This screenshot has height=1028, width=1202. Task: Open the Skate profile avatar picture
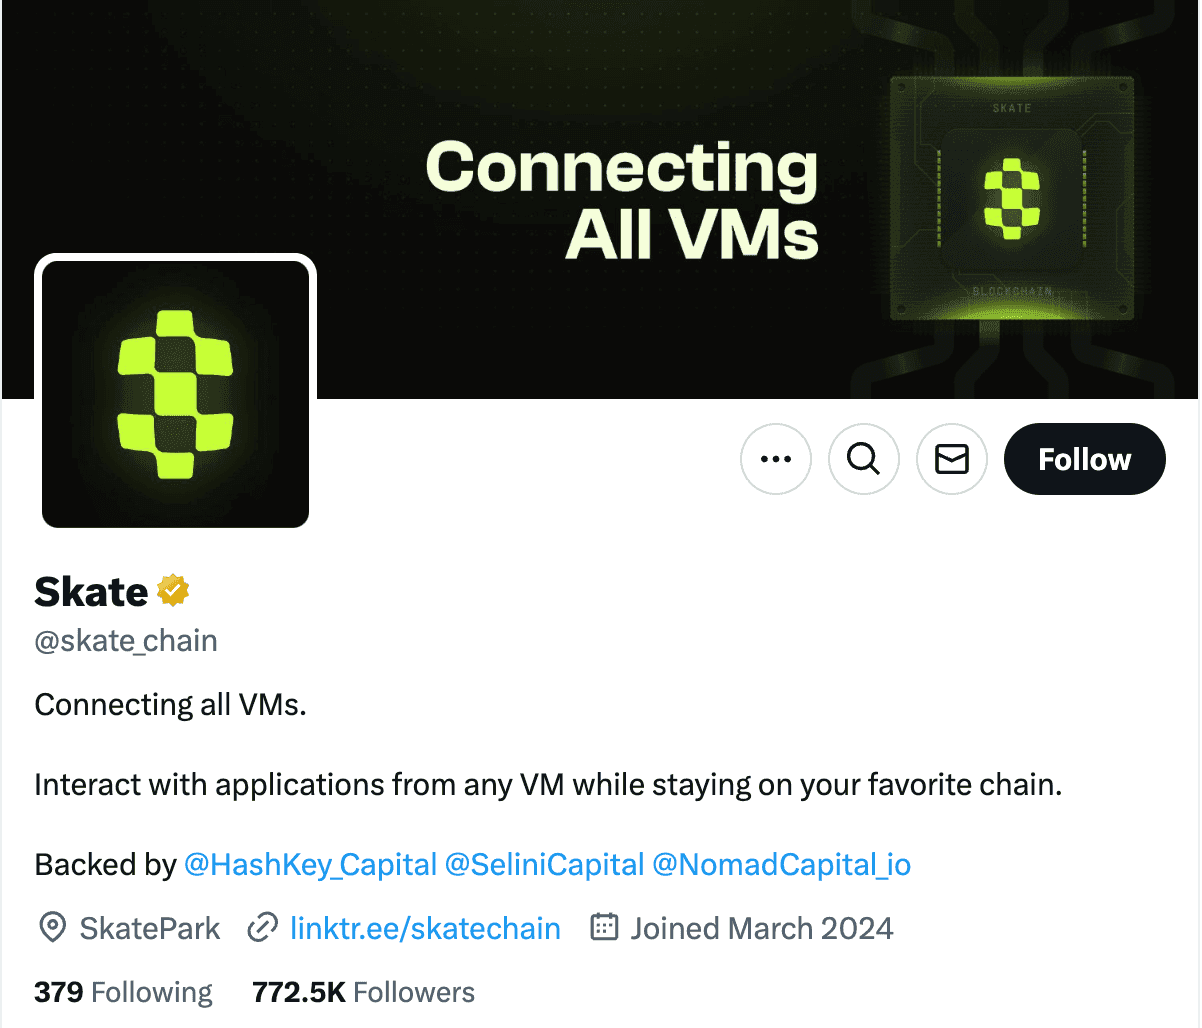point(175,394)
